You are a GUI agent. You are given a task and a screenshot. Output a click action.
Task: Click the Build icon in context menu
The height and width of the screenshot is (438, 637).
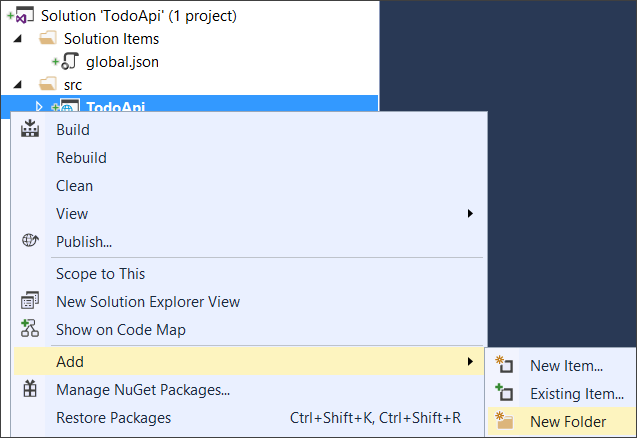29,130
